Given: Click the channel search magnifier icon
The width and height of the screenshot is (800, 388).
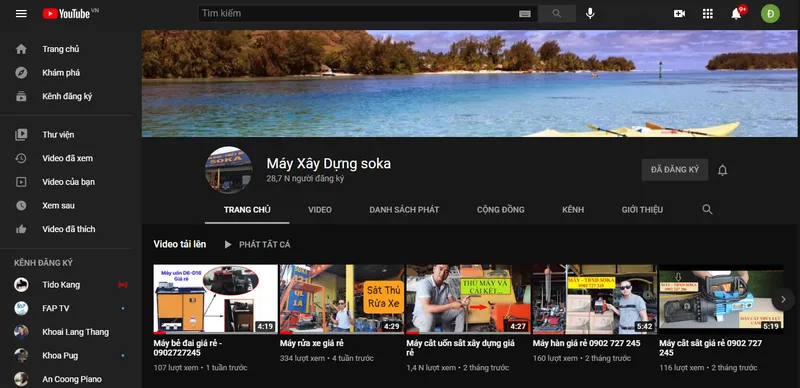Looking at the screenshot, I should point(707,209).
